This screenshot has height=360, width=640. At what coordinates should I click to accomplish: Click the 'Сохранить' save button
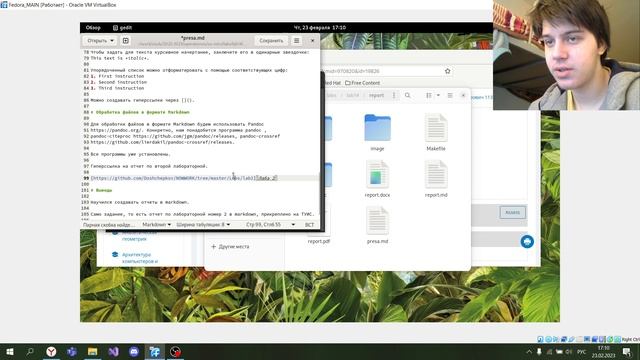271,41
